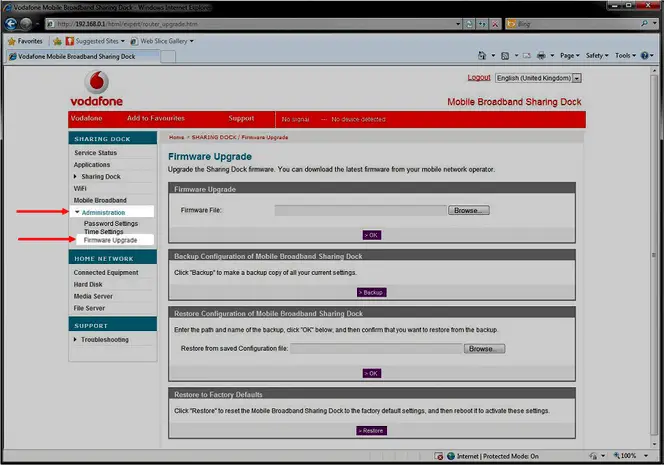The height and width of the screenshot is (465, 665).
Task: Select Firmware Upgrade in sidebar
Action: pyautogui.click(x=110, y=240)
